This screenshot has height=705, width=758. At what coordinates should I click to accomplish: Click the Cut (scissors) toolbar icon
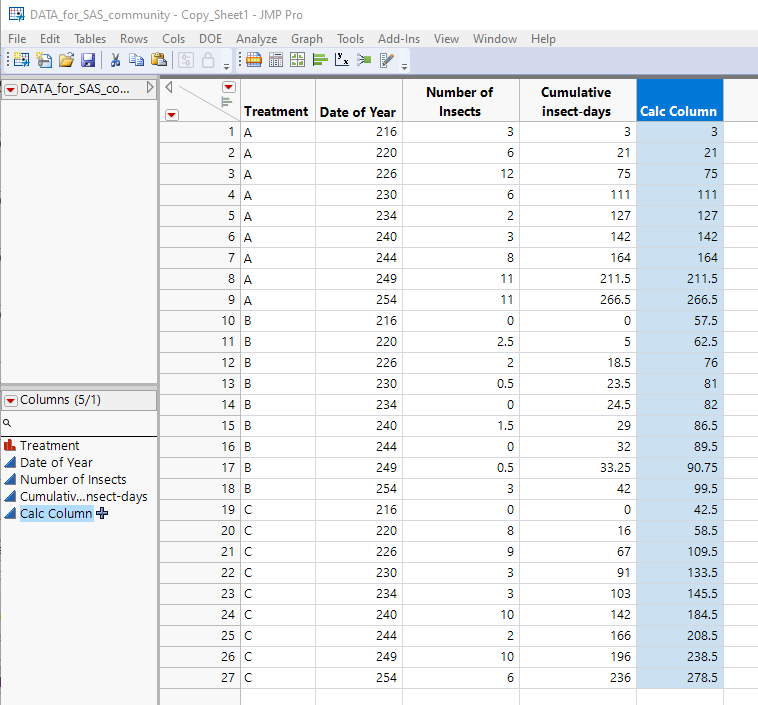(x=115, y=60)
